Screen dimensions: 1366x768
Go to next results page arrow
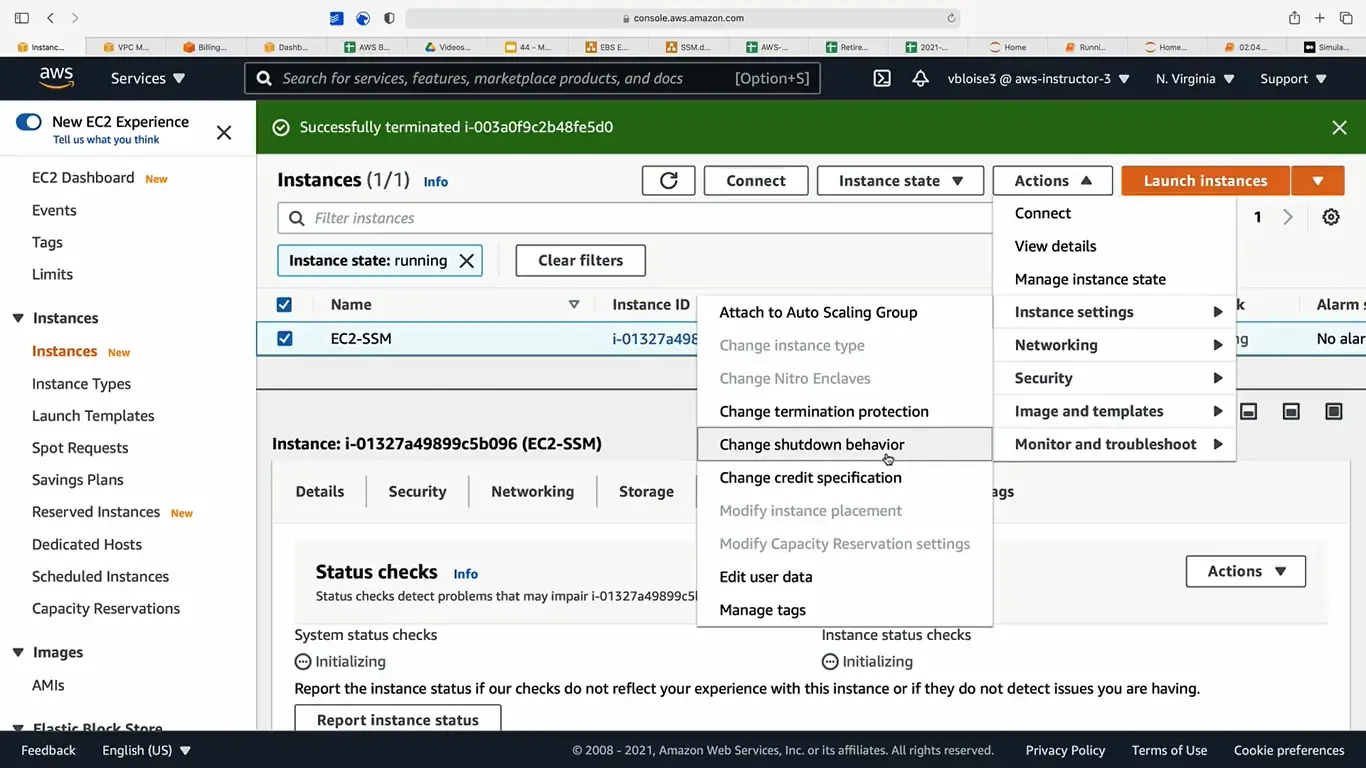click(x=1288, y=217)
